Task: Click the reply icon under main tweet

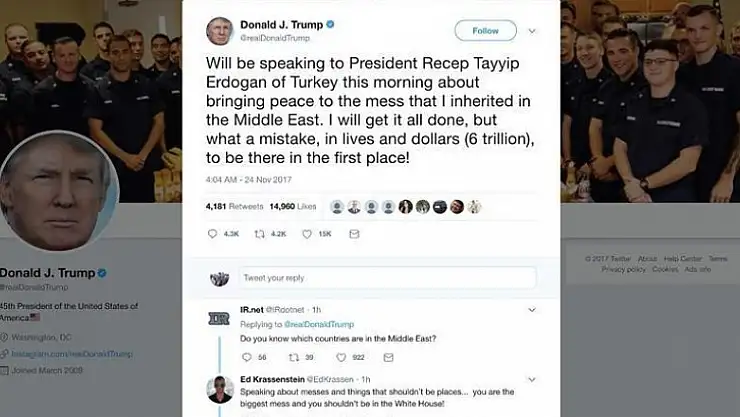Action: 212,234
